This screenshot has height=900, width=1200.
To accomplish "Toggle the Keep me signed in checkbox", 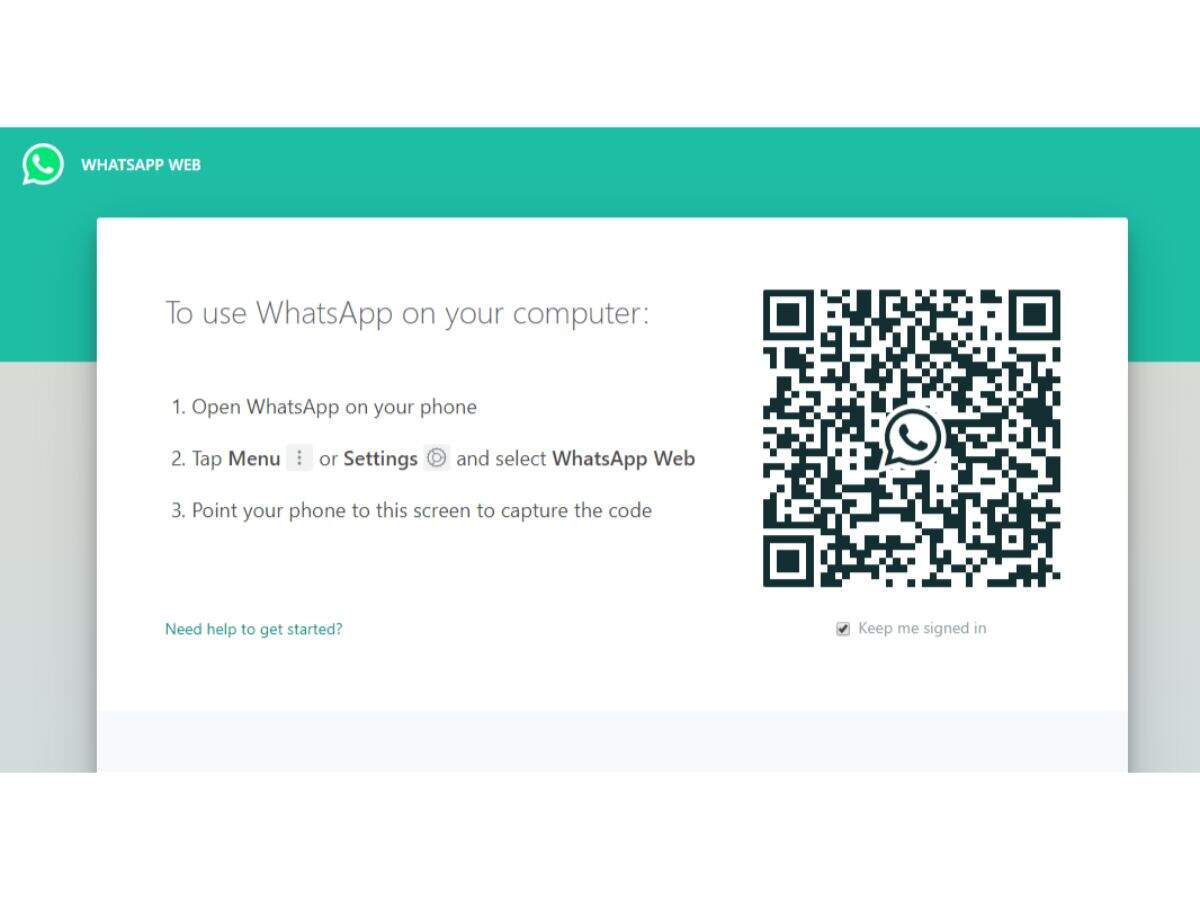I will coord(843,629).
